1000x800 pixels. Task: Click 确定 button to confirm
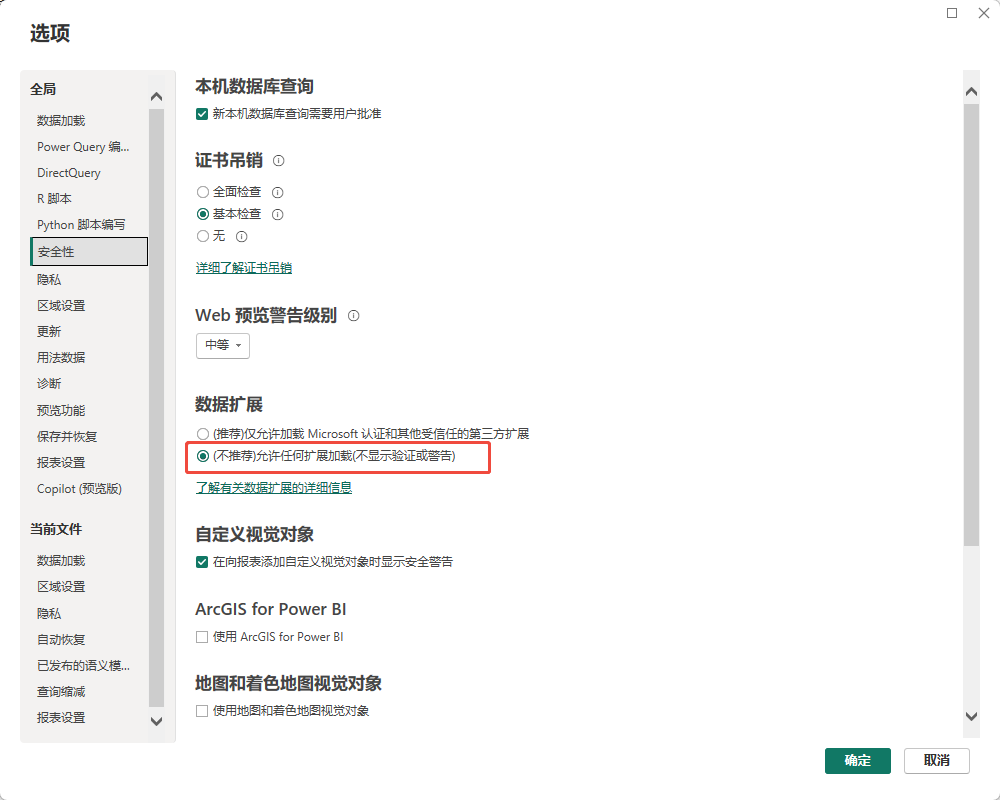[857, 760]
